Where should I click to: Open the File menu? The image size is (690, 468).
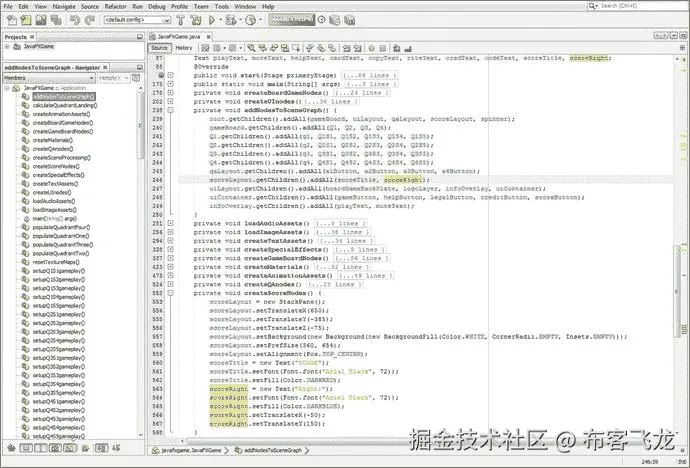point(8,7)
